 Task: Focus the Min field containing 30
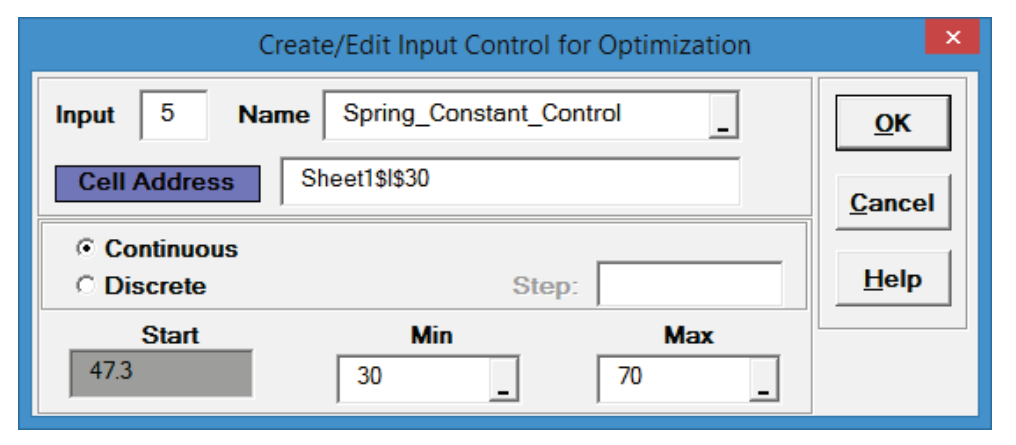point(413,380)
